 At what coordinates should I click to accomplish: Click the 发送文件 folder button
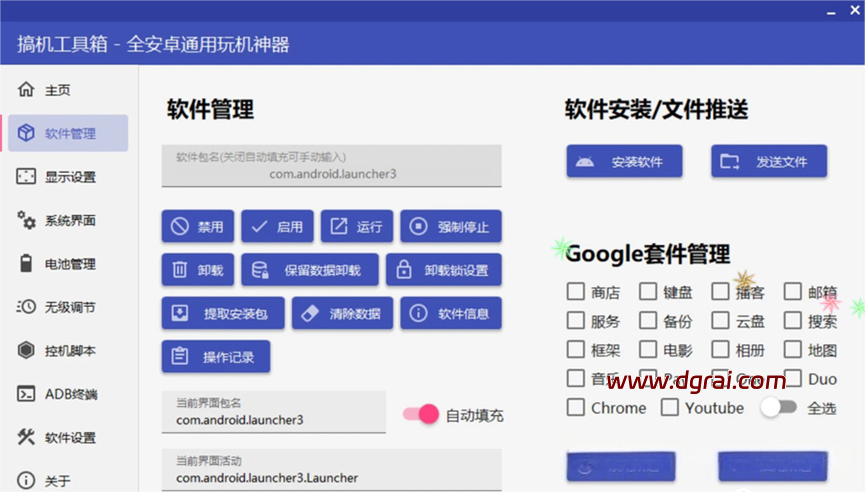(769, 161)
